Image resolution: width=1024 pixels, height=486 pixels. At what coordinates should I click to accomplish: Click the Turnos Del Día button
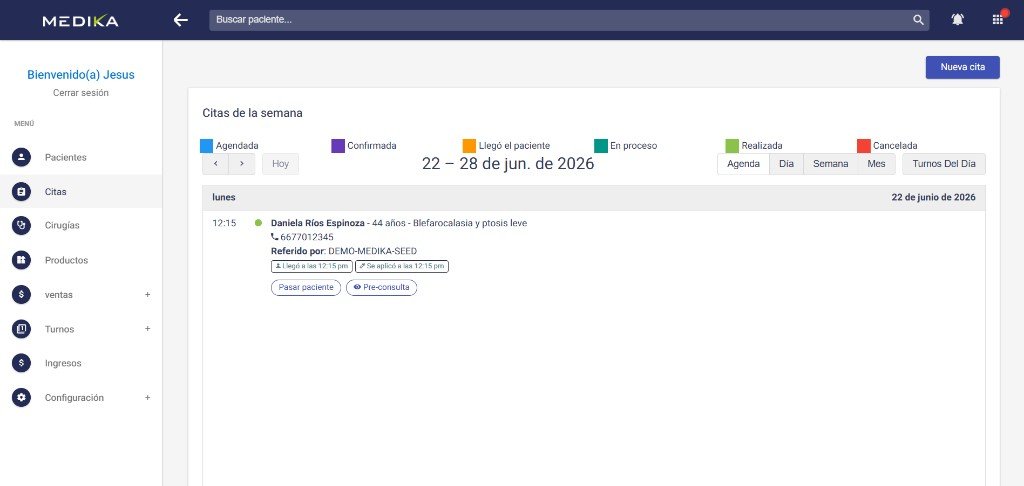[944, 164]
